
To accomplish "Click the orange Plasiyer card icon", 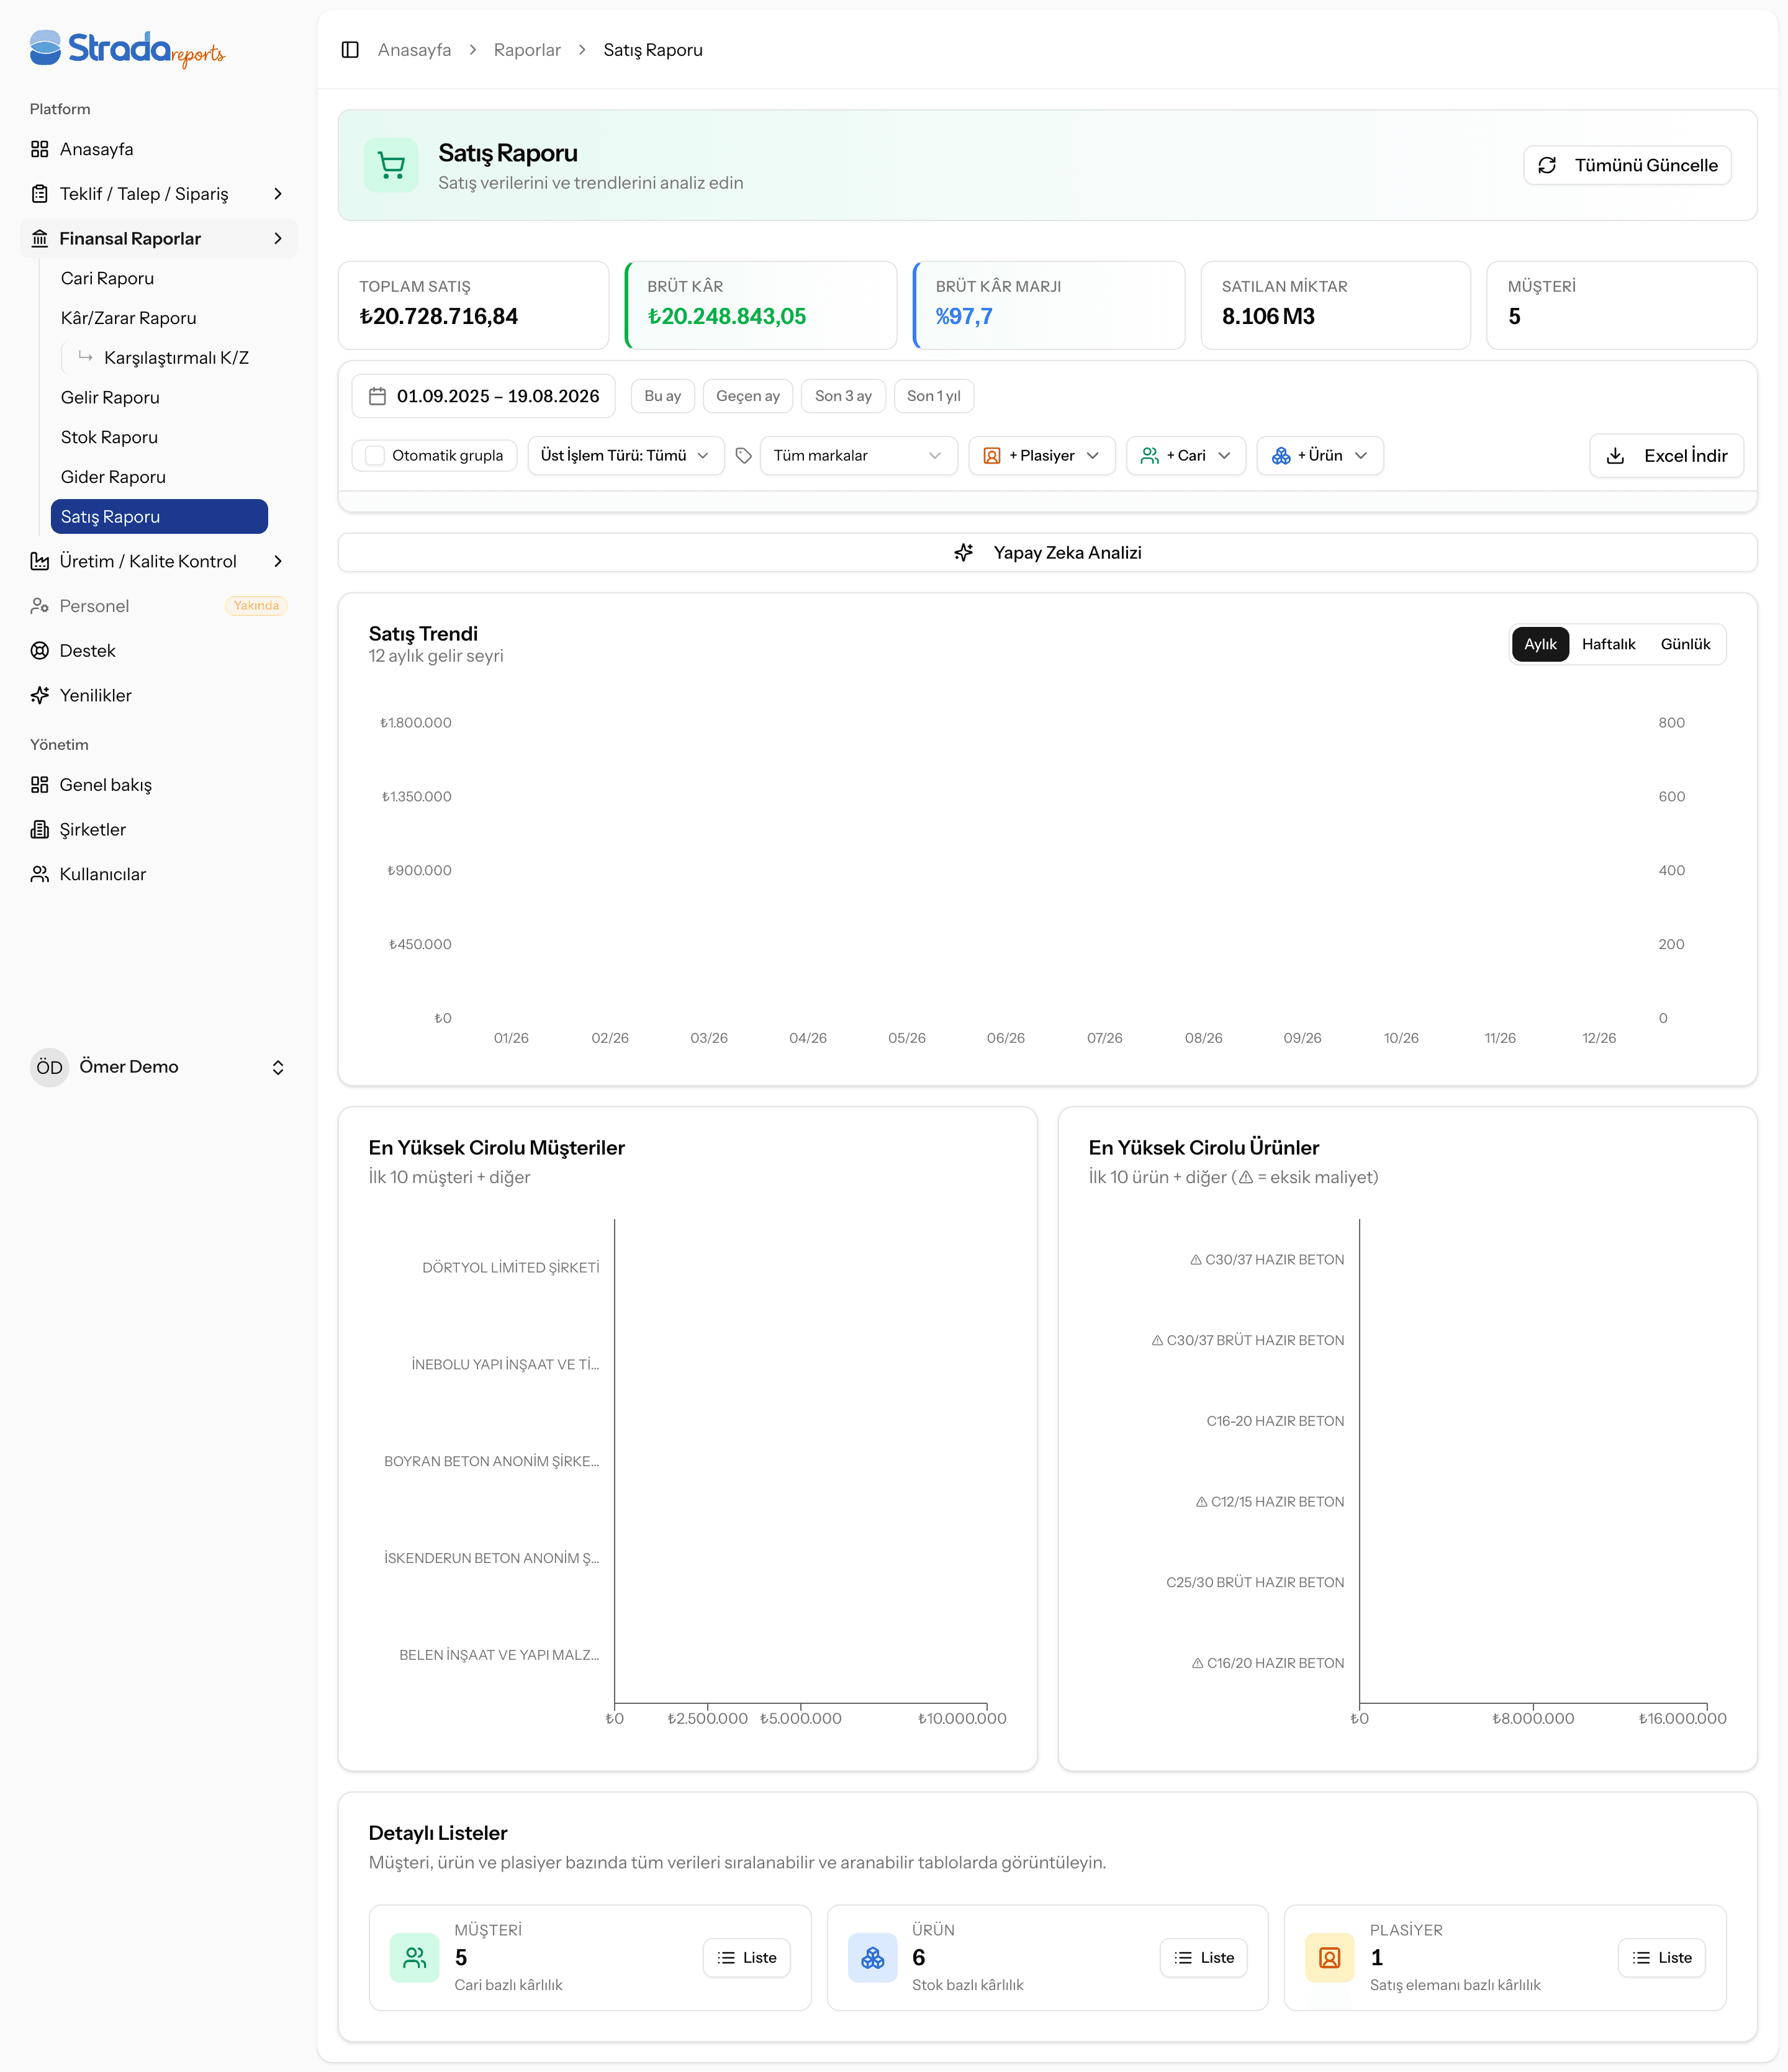I will coord(1329,1957).
